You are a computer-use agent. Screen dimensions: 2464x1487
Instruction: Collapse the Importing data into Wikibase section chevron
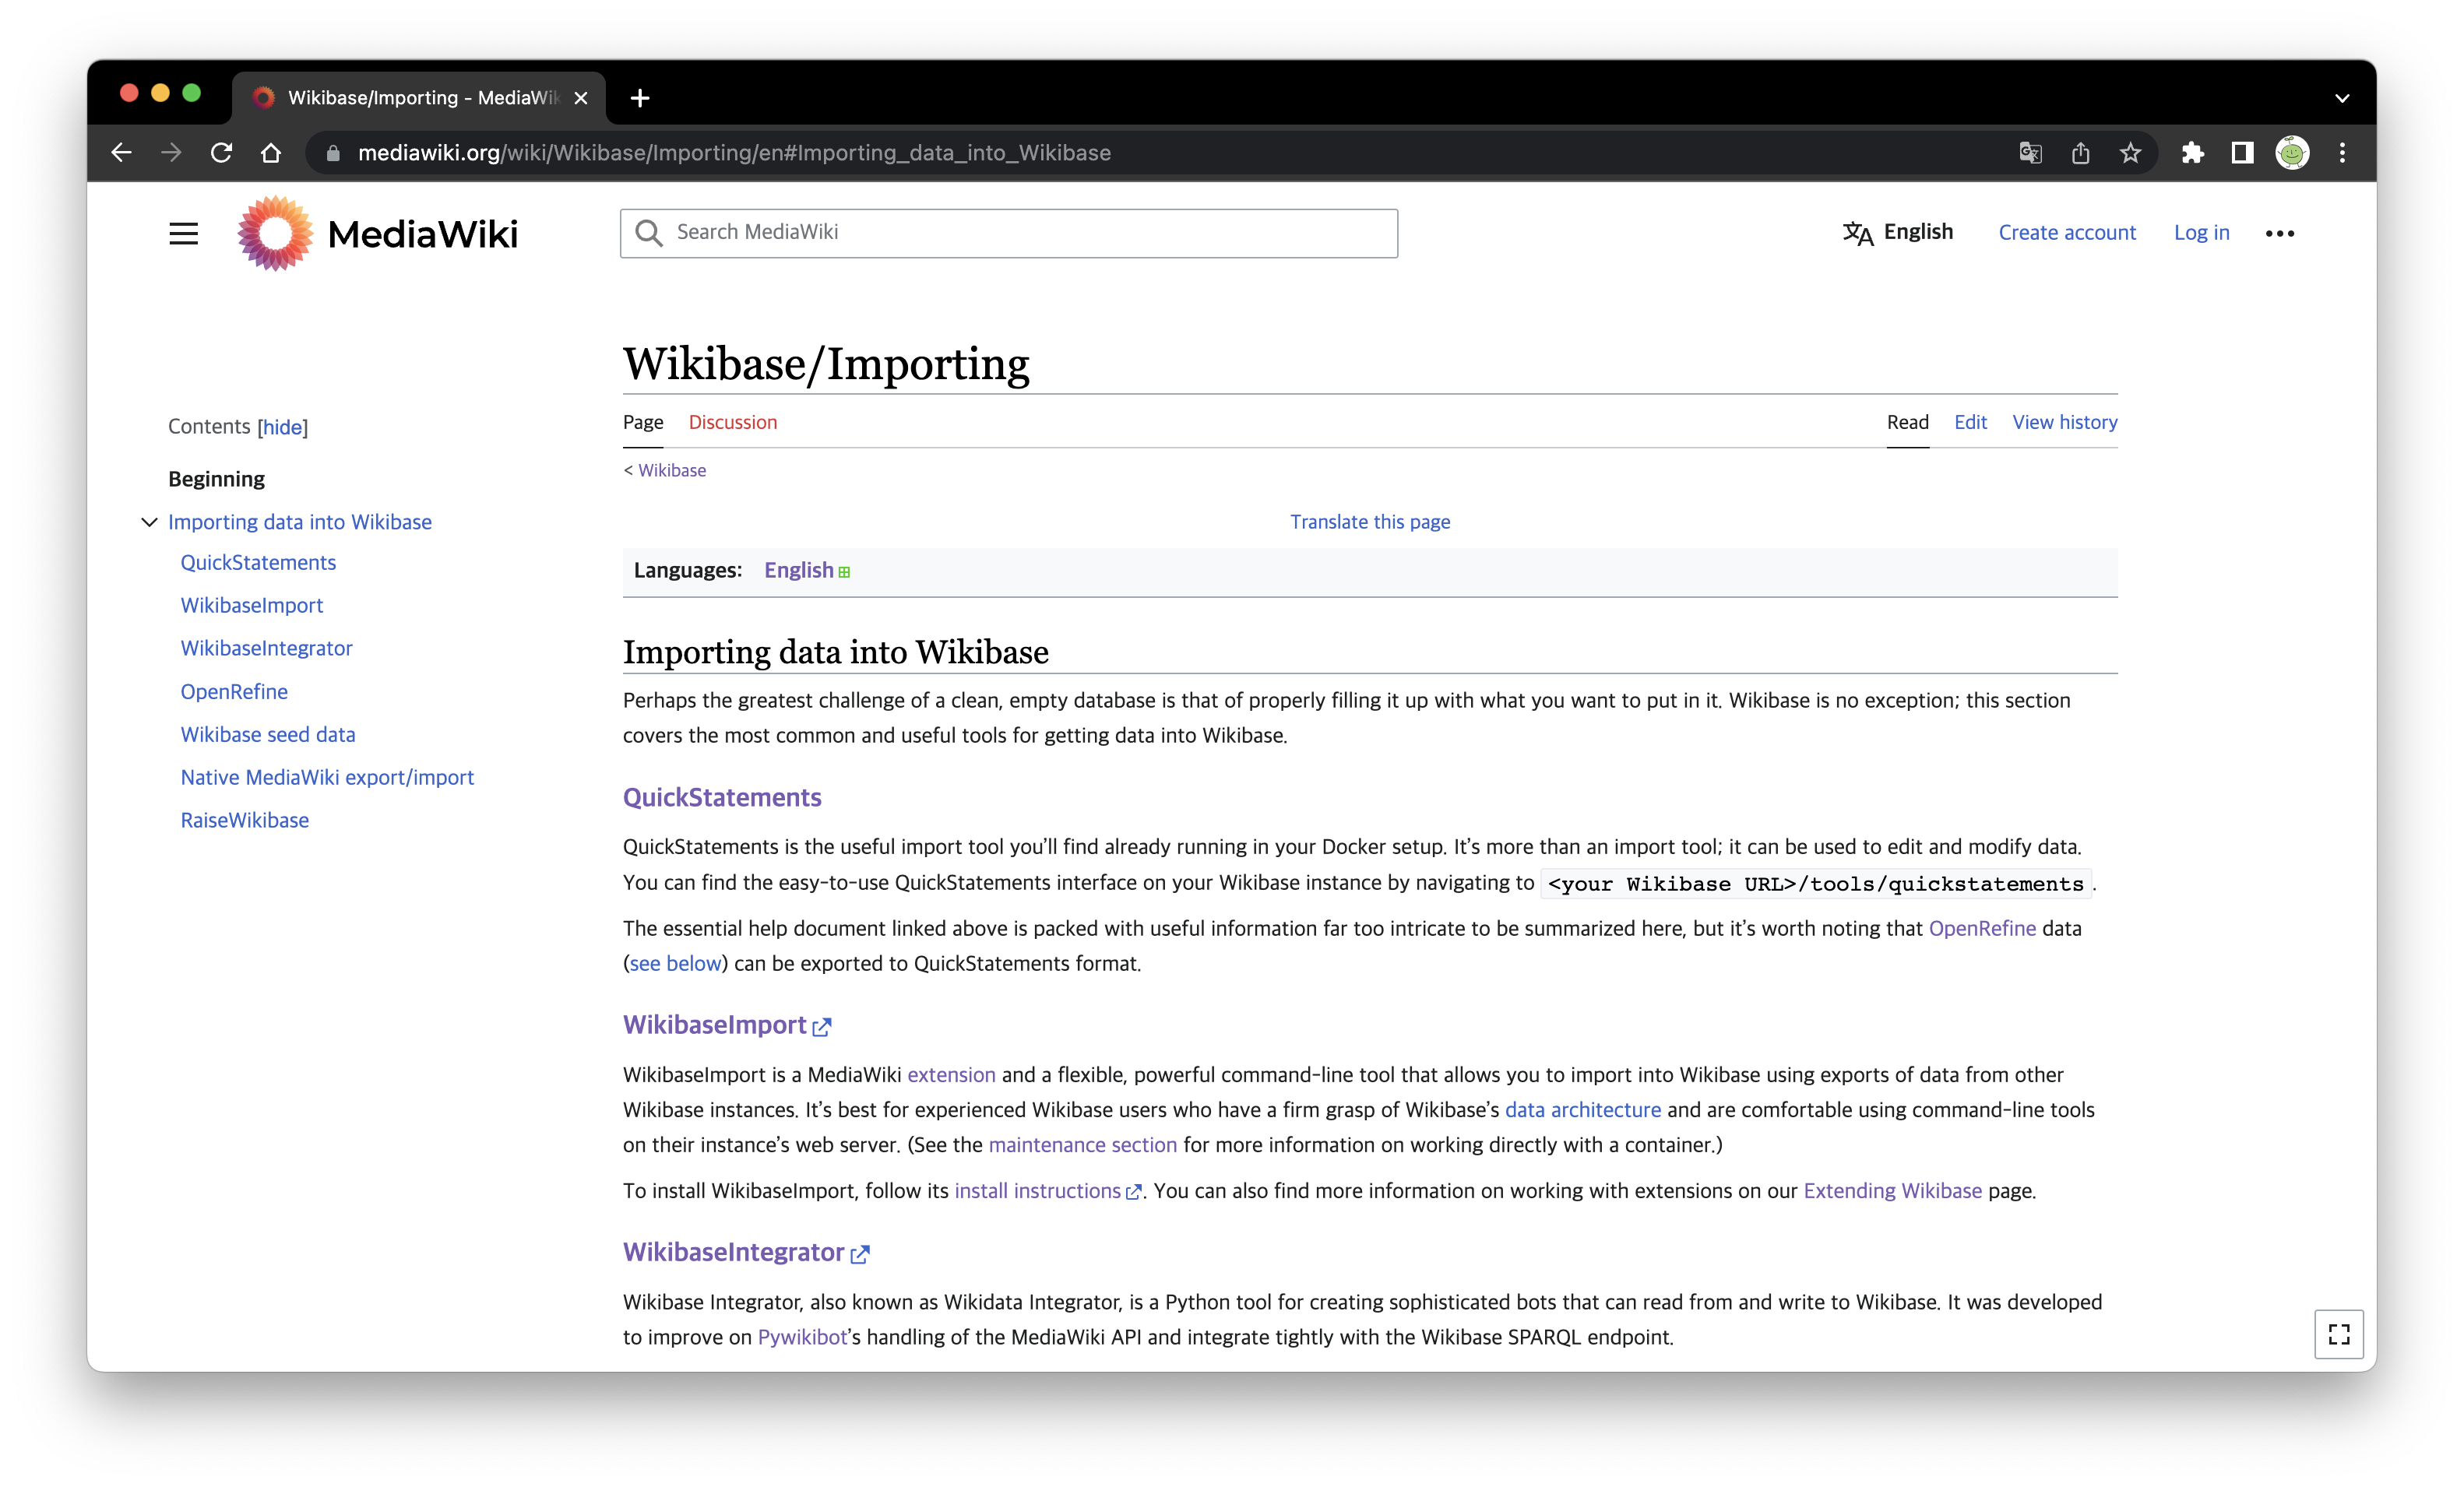tap(149, 521)
